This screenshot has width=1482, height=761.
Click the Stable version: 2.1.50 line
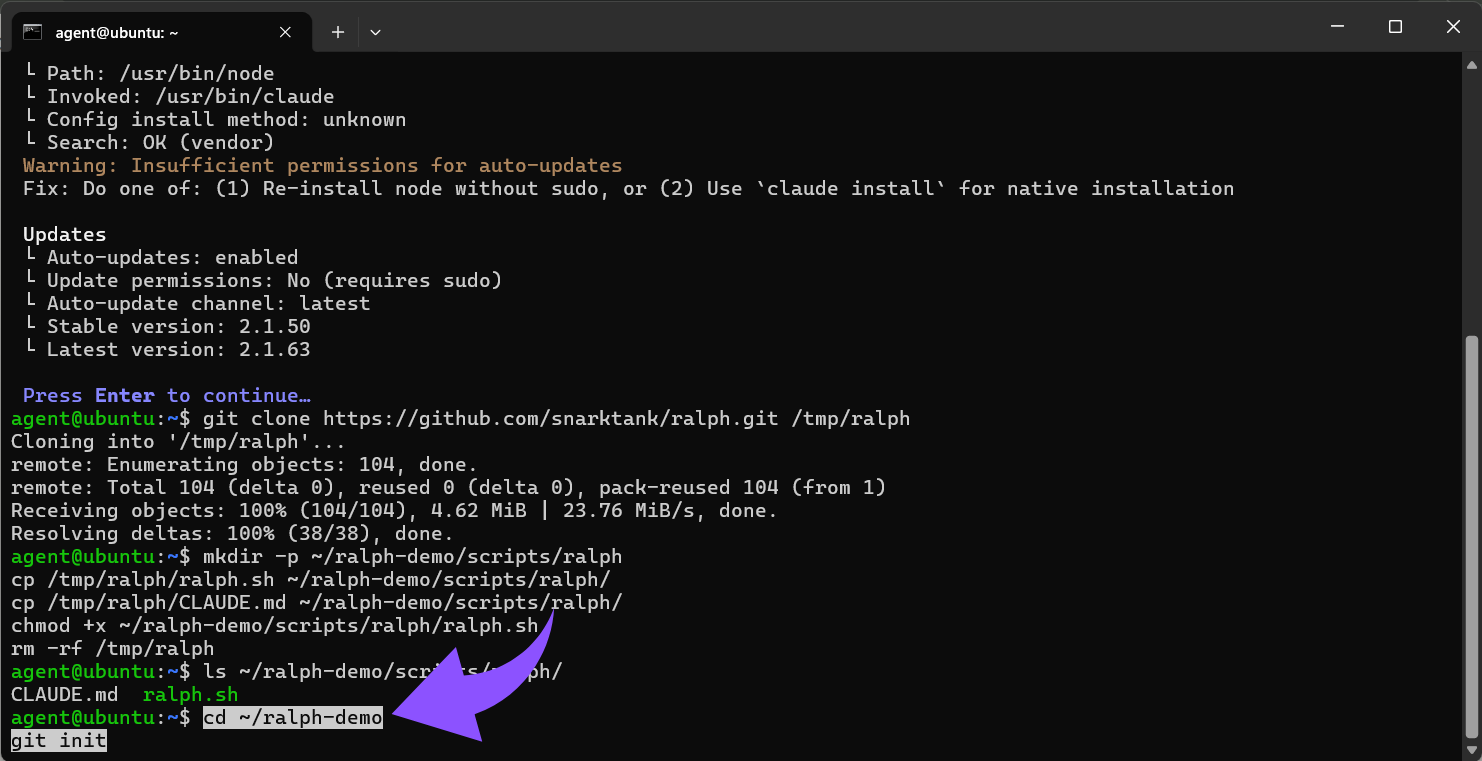(x=180, y=326)
